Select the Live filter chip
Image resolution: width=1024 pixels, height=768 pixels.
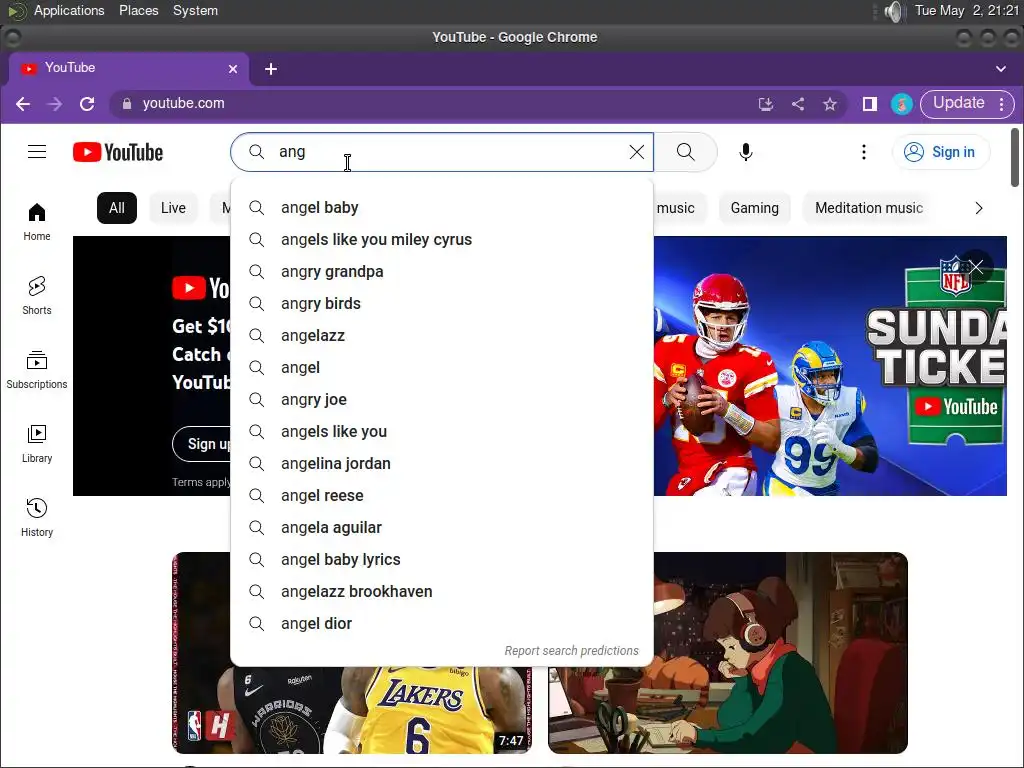click(173, 208)
